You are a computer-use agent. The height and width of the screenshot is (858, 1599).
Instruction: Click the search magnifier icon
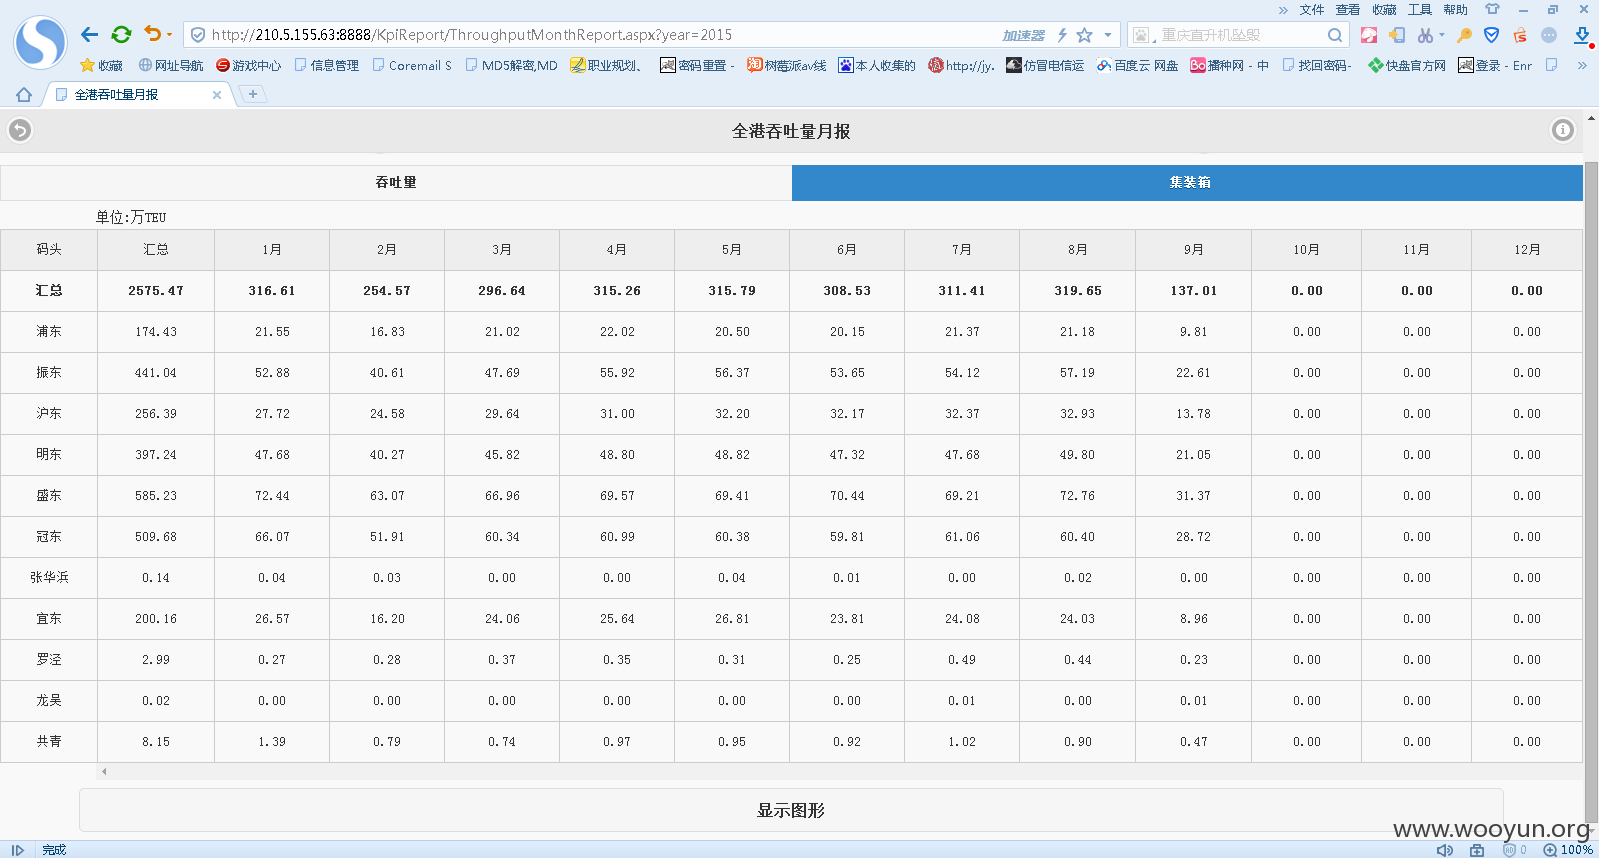pyautogui.click(x=1335, y=35)
